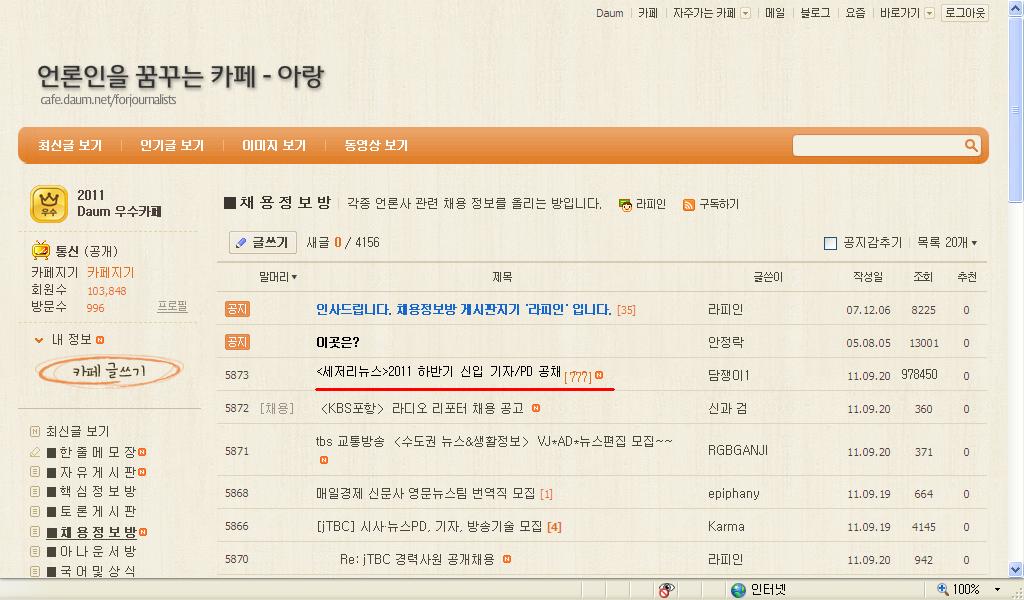The image size is (1024, 600).
Task: Open the 메일 top menu link
Action: tap(775, 13)
